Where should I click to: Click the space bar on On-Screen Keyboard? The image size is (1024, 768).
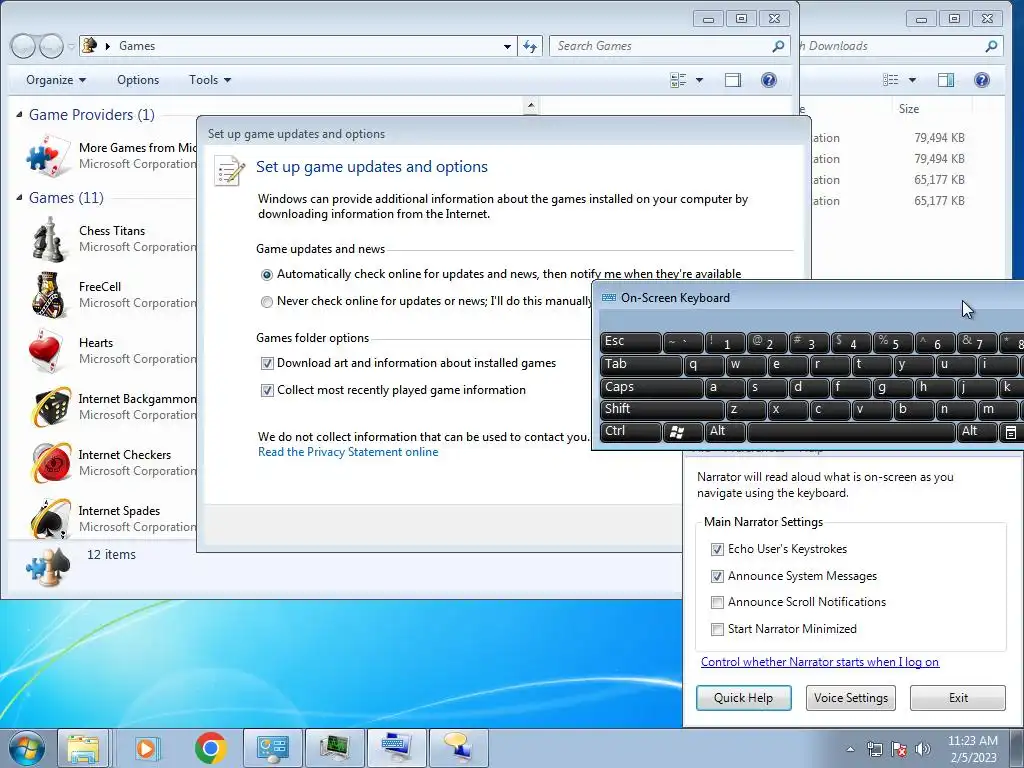(x=851, y=432)
